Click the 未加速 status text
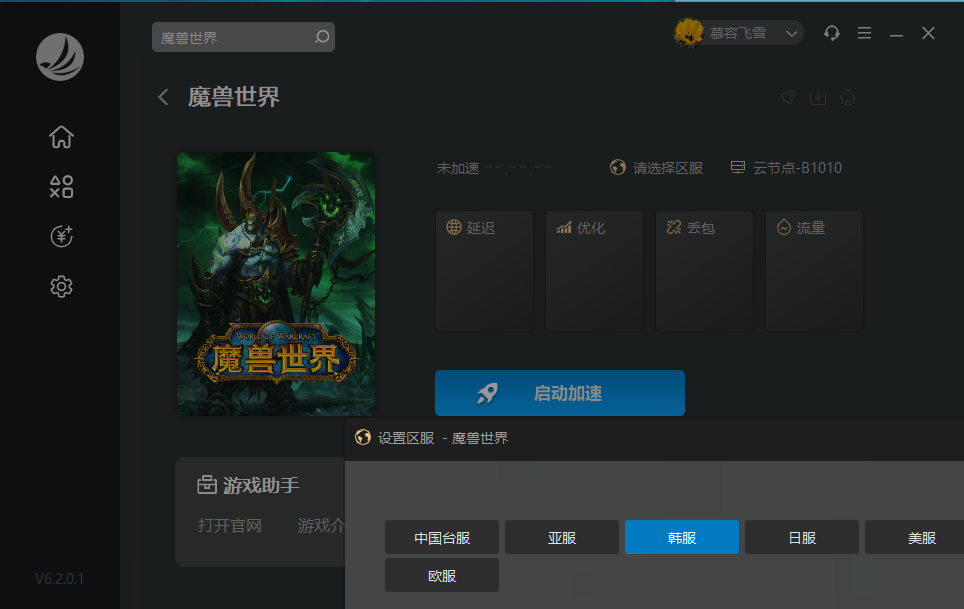The image size is (964, 609). click(458, 168)
